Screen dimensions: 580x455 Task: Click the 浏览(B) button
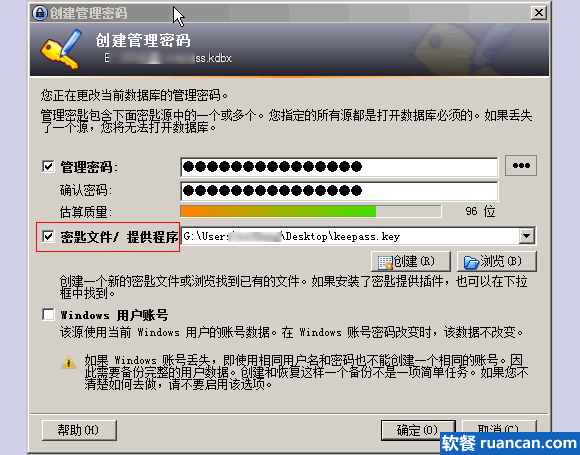tap(496, 262)
